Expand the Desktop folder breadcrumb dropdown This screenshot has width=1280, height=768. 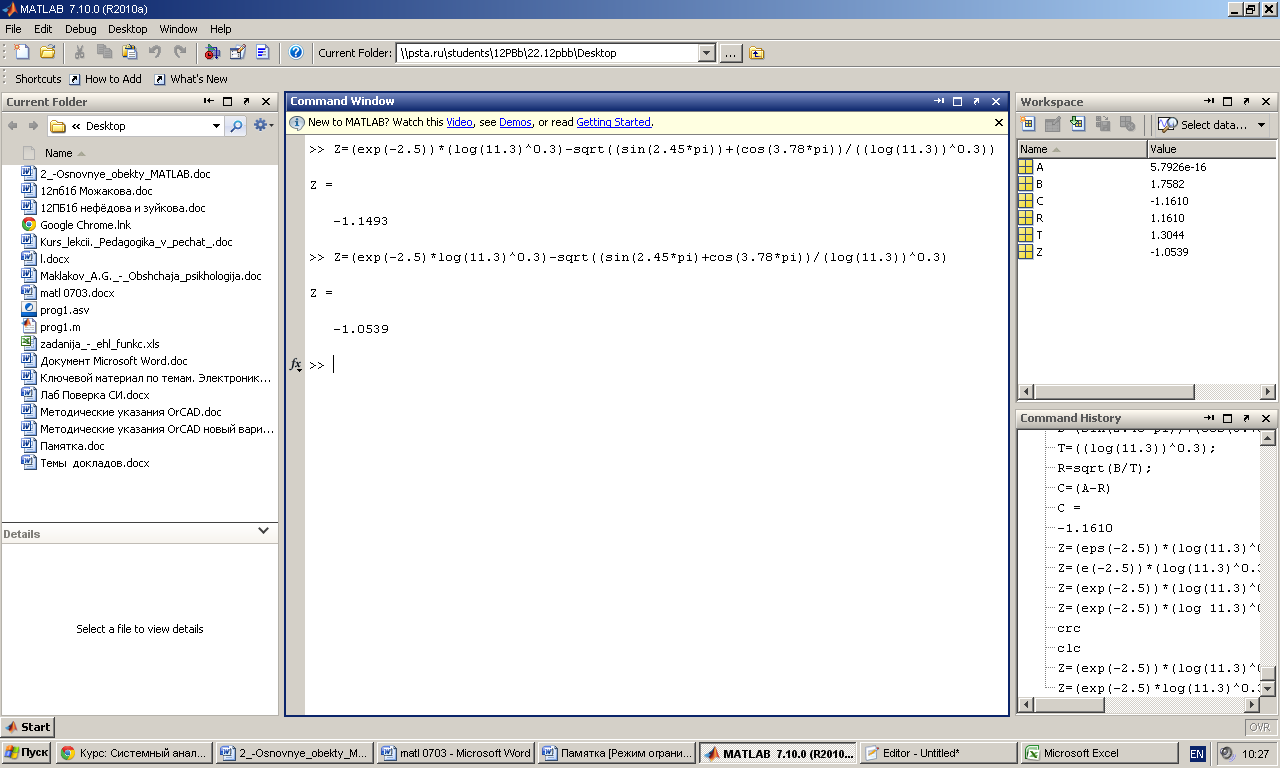pos(216,126)
